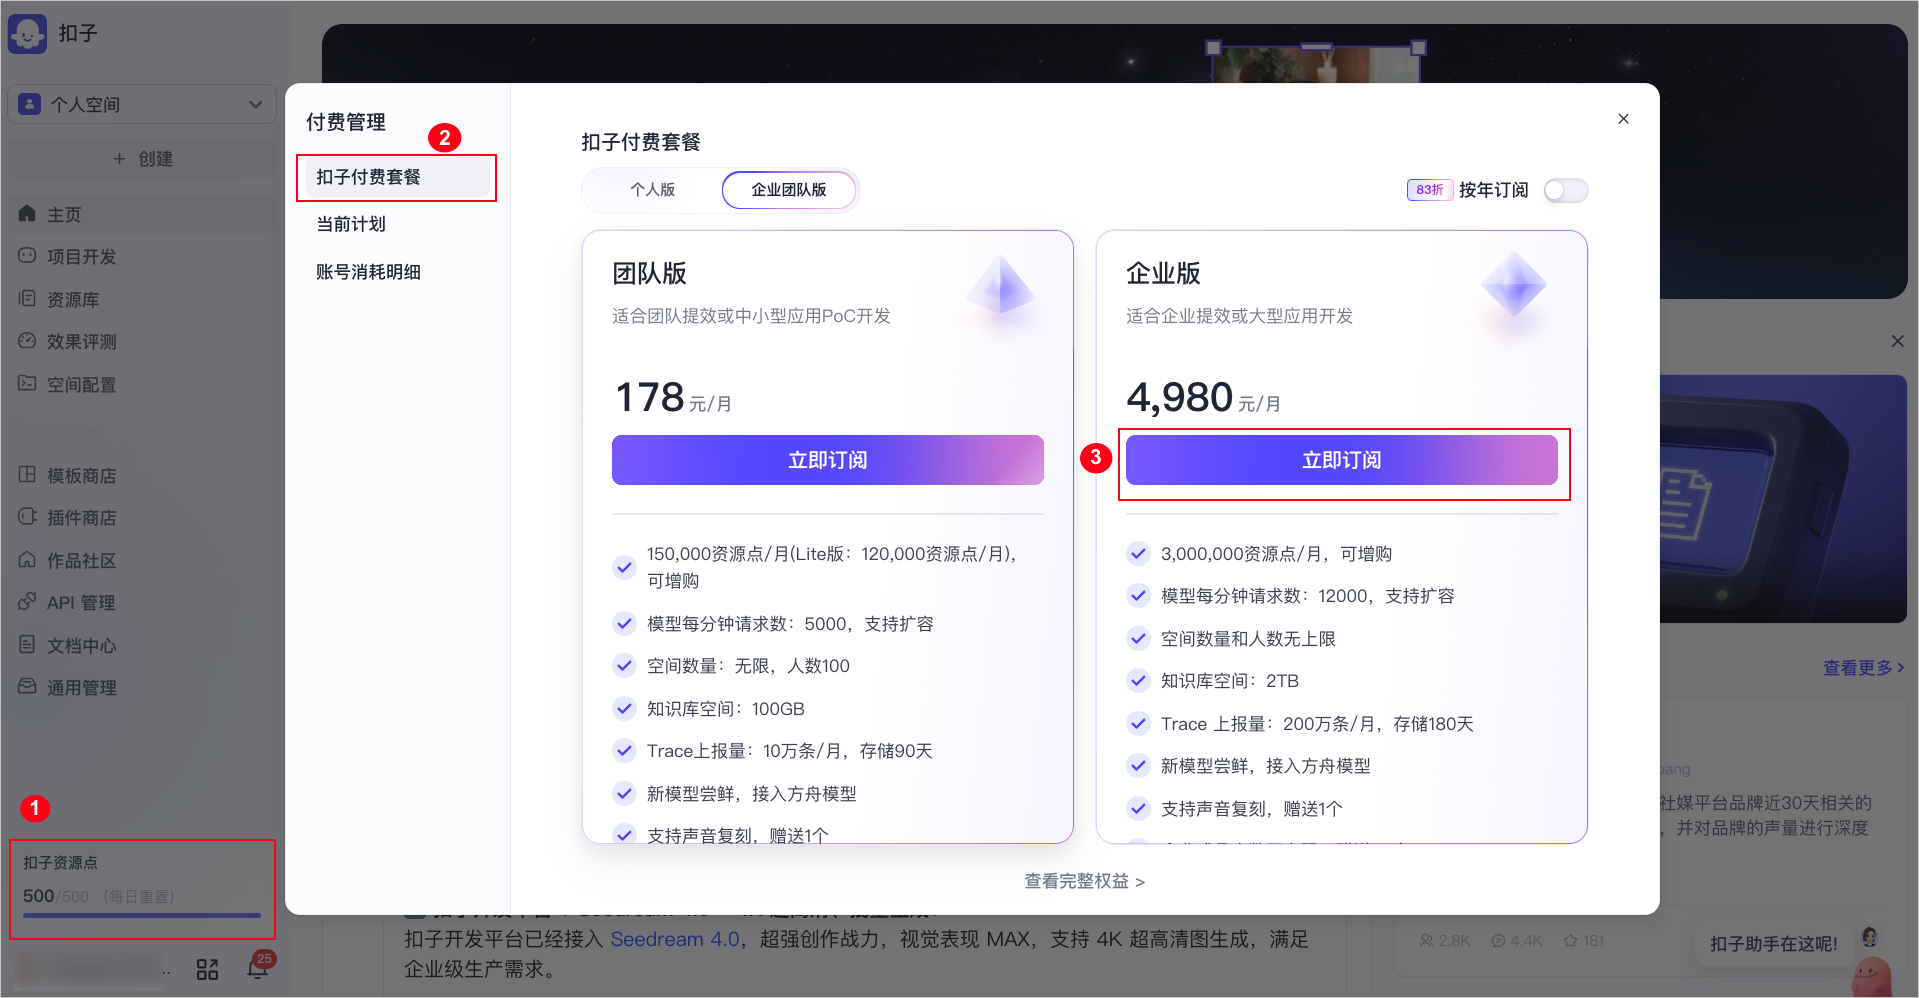This screenshot has width=1919, height=998.
Task: Click the 扣子助手在这里! bubble
Action: (x=1773, y=944)
